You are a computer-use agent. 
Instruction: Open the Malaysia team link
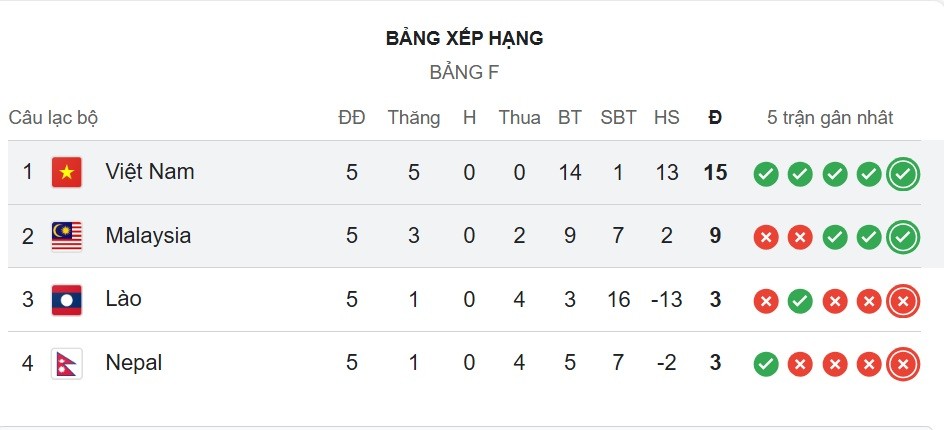click(x=148, y=236)
